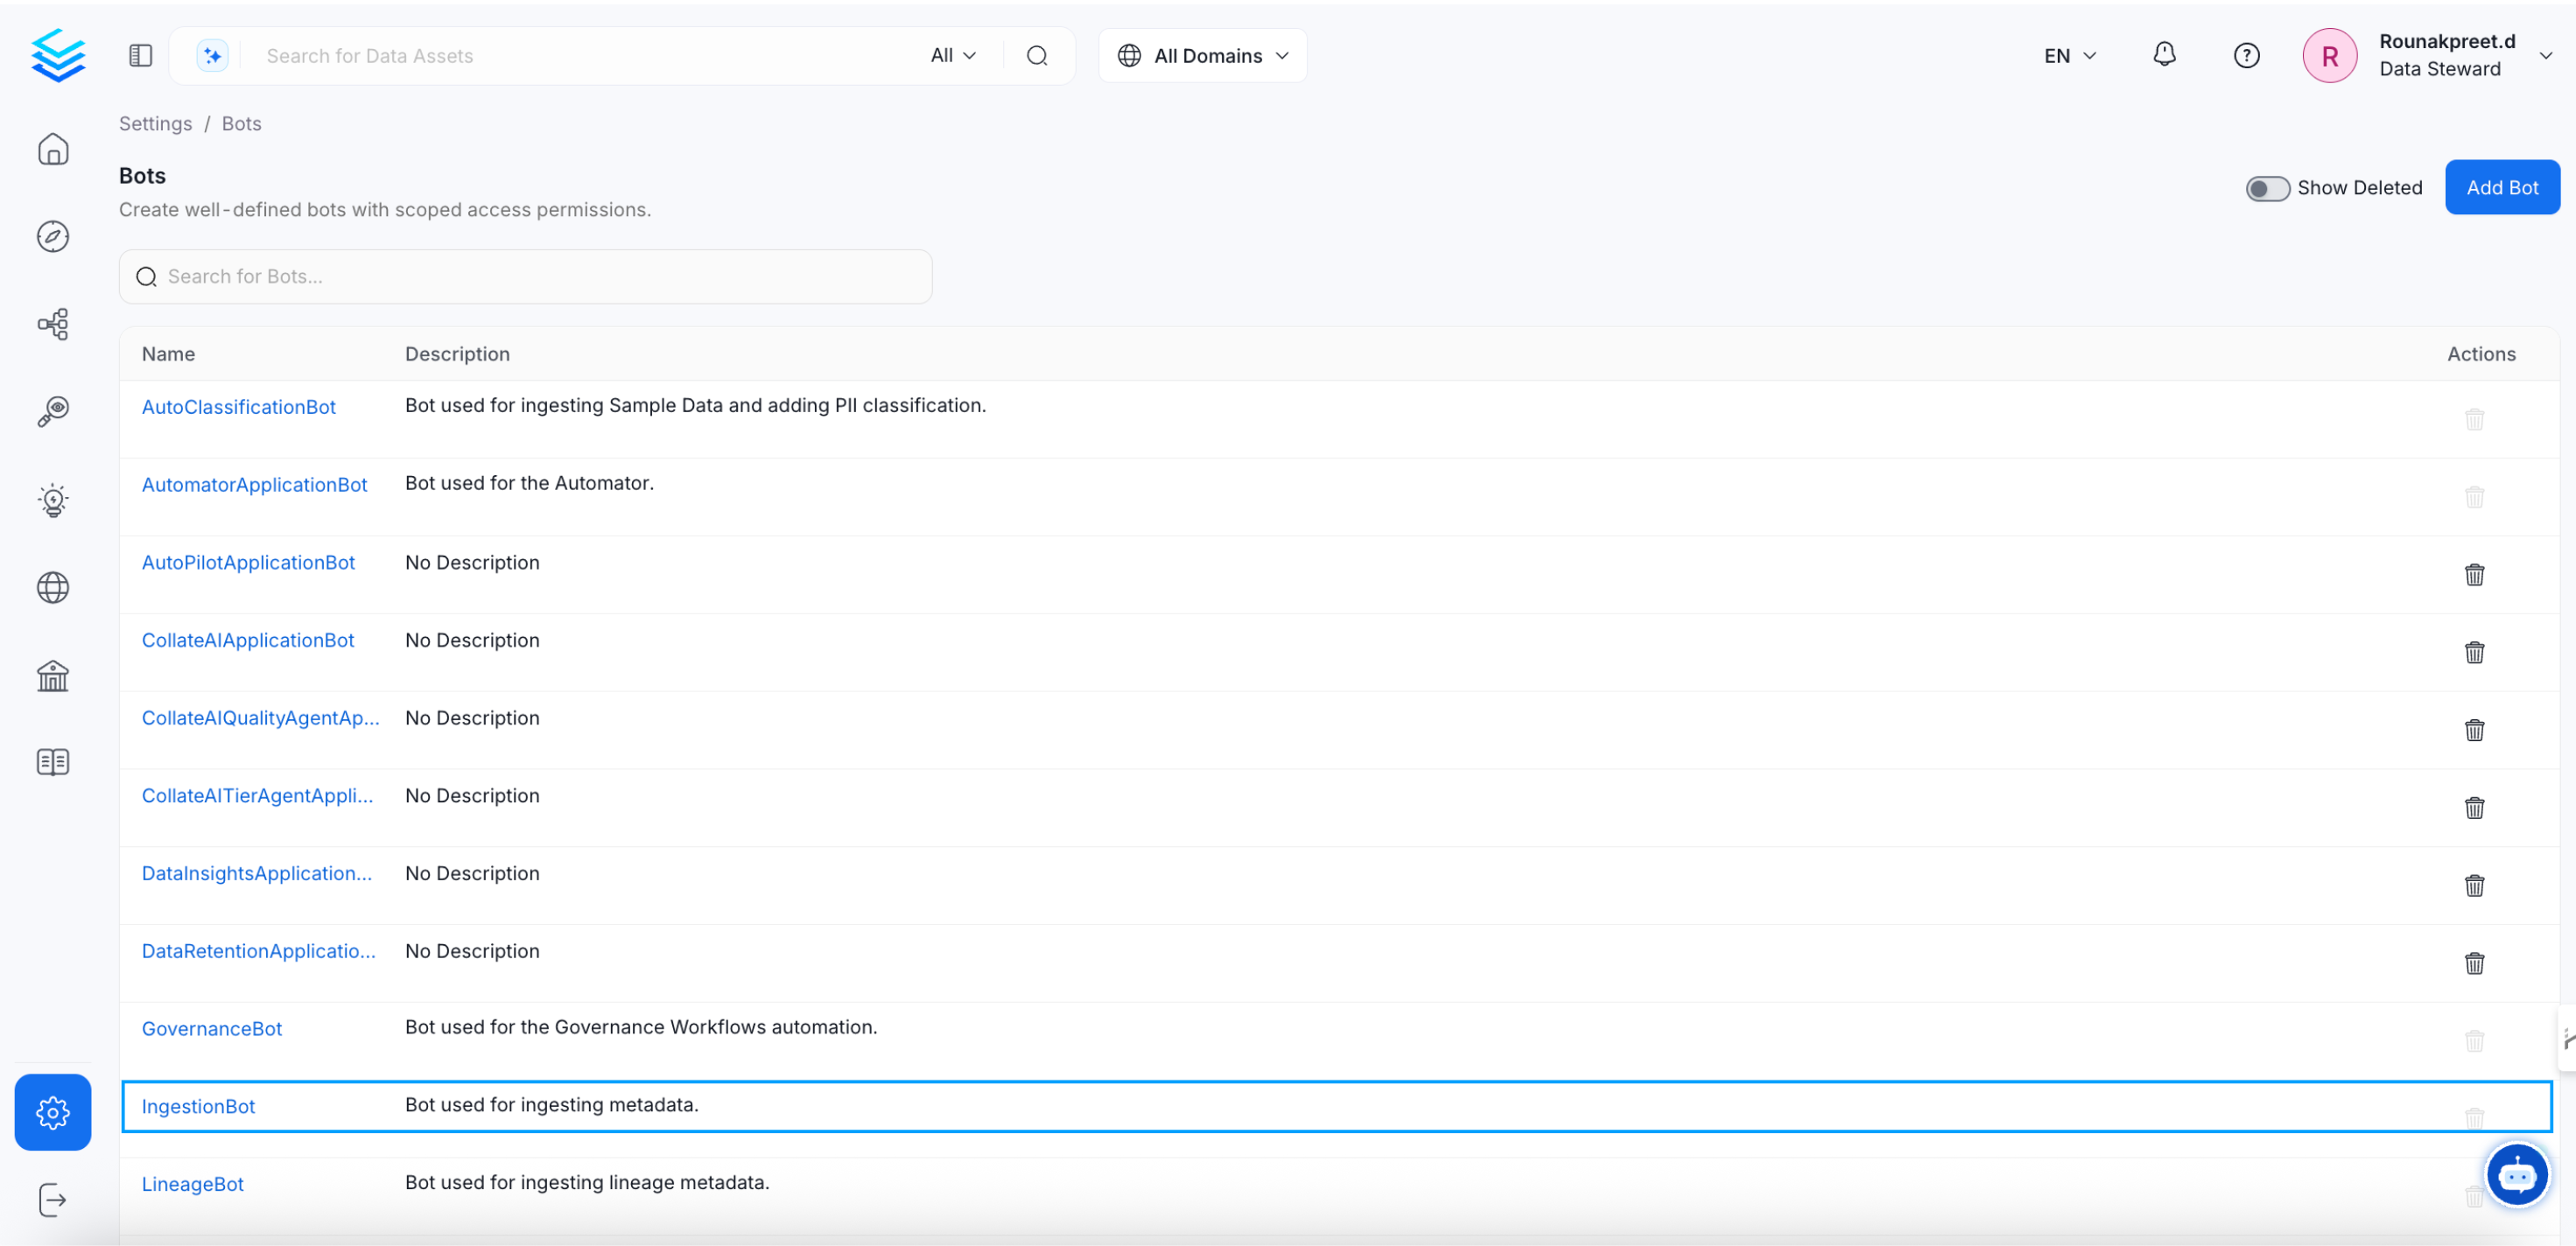Open the IngestionBot link
The width and height of the screenshot is (2576, 1246).
198,1106
